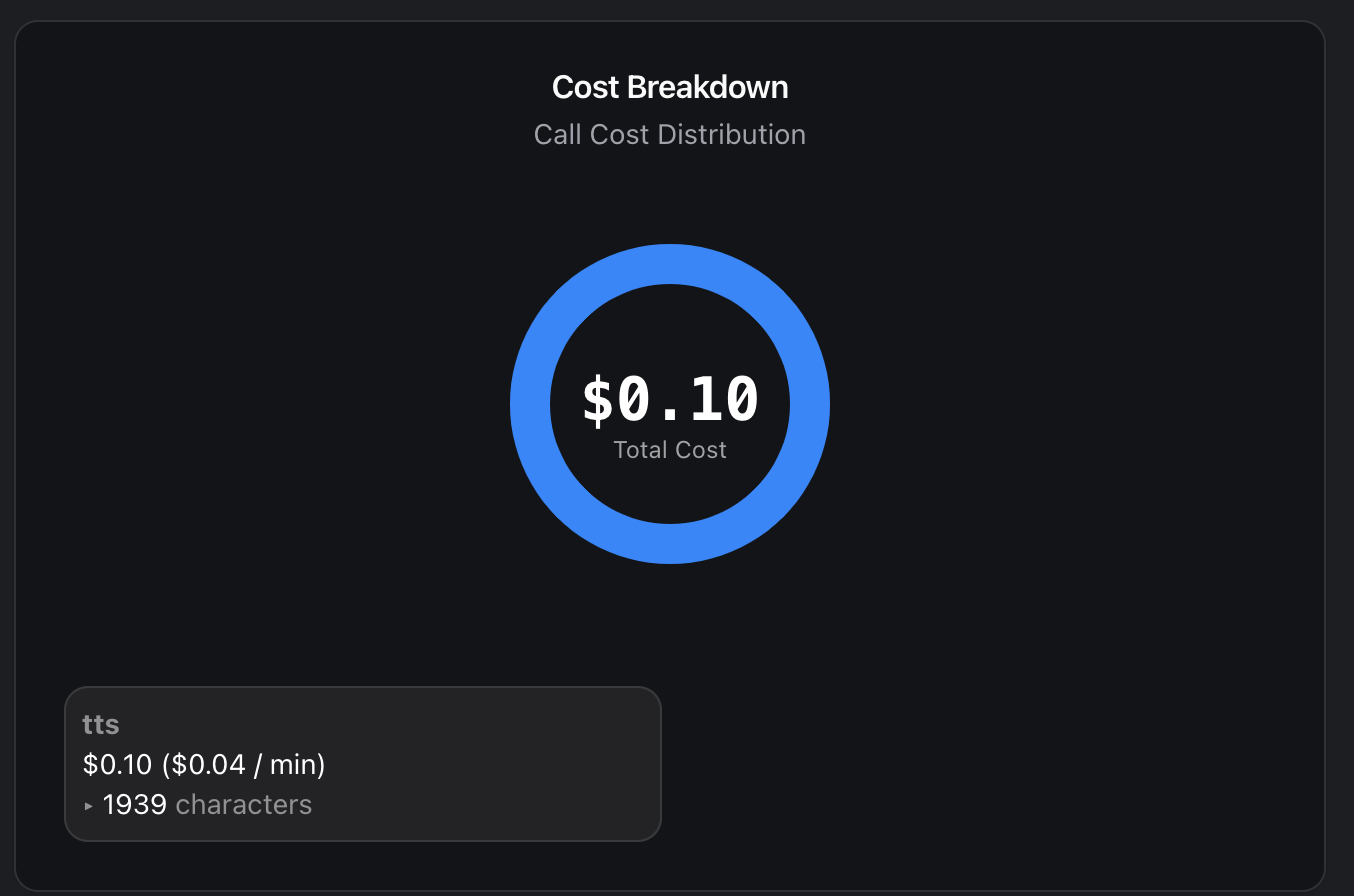
Task: Click the $0.10 total in the donut center
Action: (670, 399)
